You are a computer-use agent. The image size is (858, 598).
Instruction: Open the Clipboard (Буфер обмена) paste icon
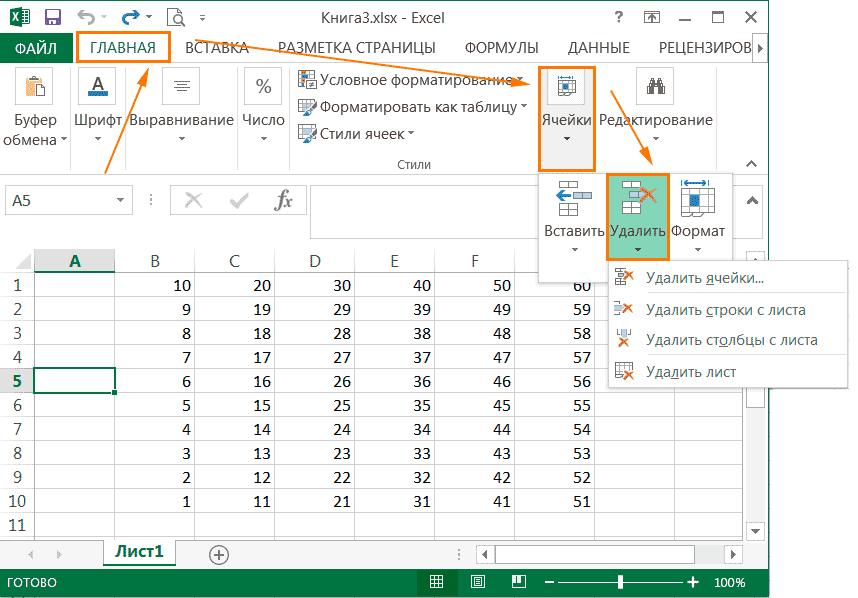[35, 89]
